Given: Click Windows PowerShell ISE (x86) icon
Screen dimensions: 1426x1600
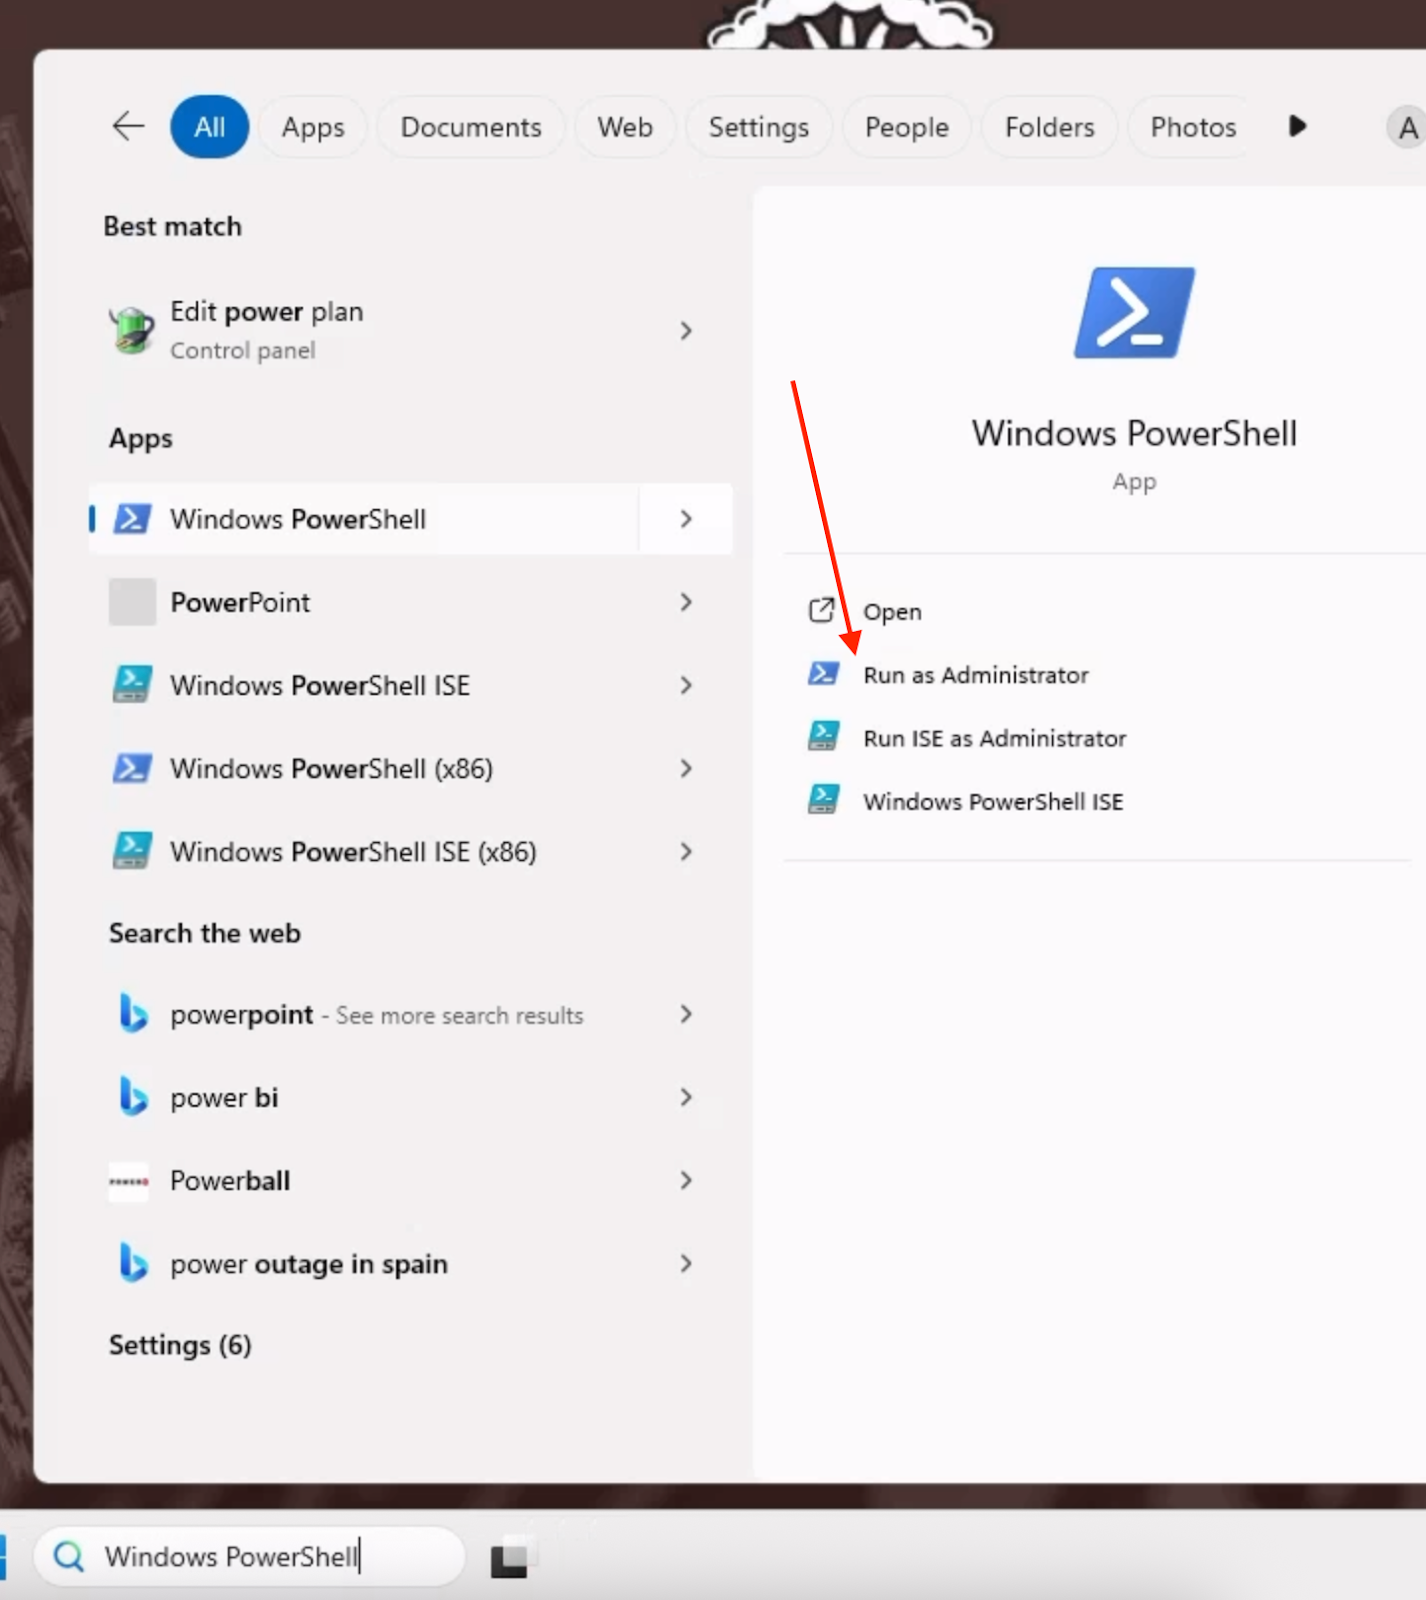Looking at the screenshot, I should pyautogui.click(x=132, y=851).
